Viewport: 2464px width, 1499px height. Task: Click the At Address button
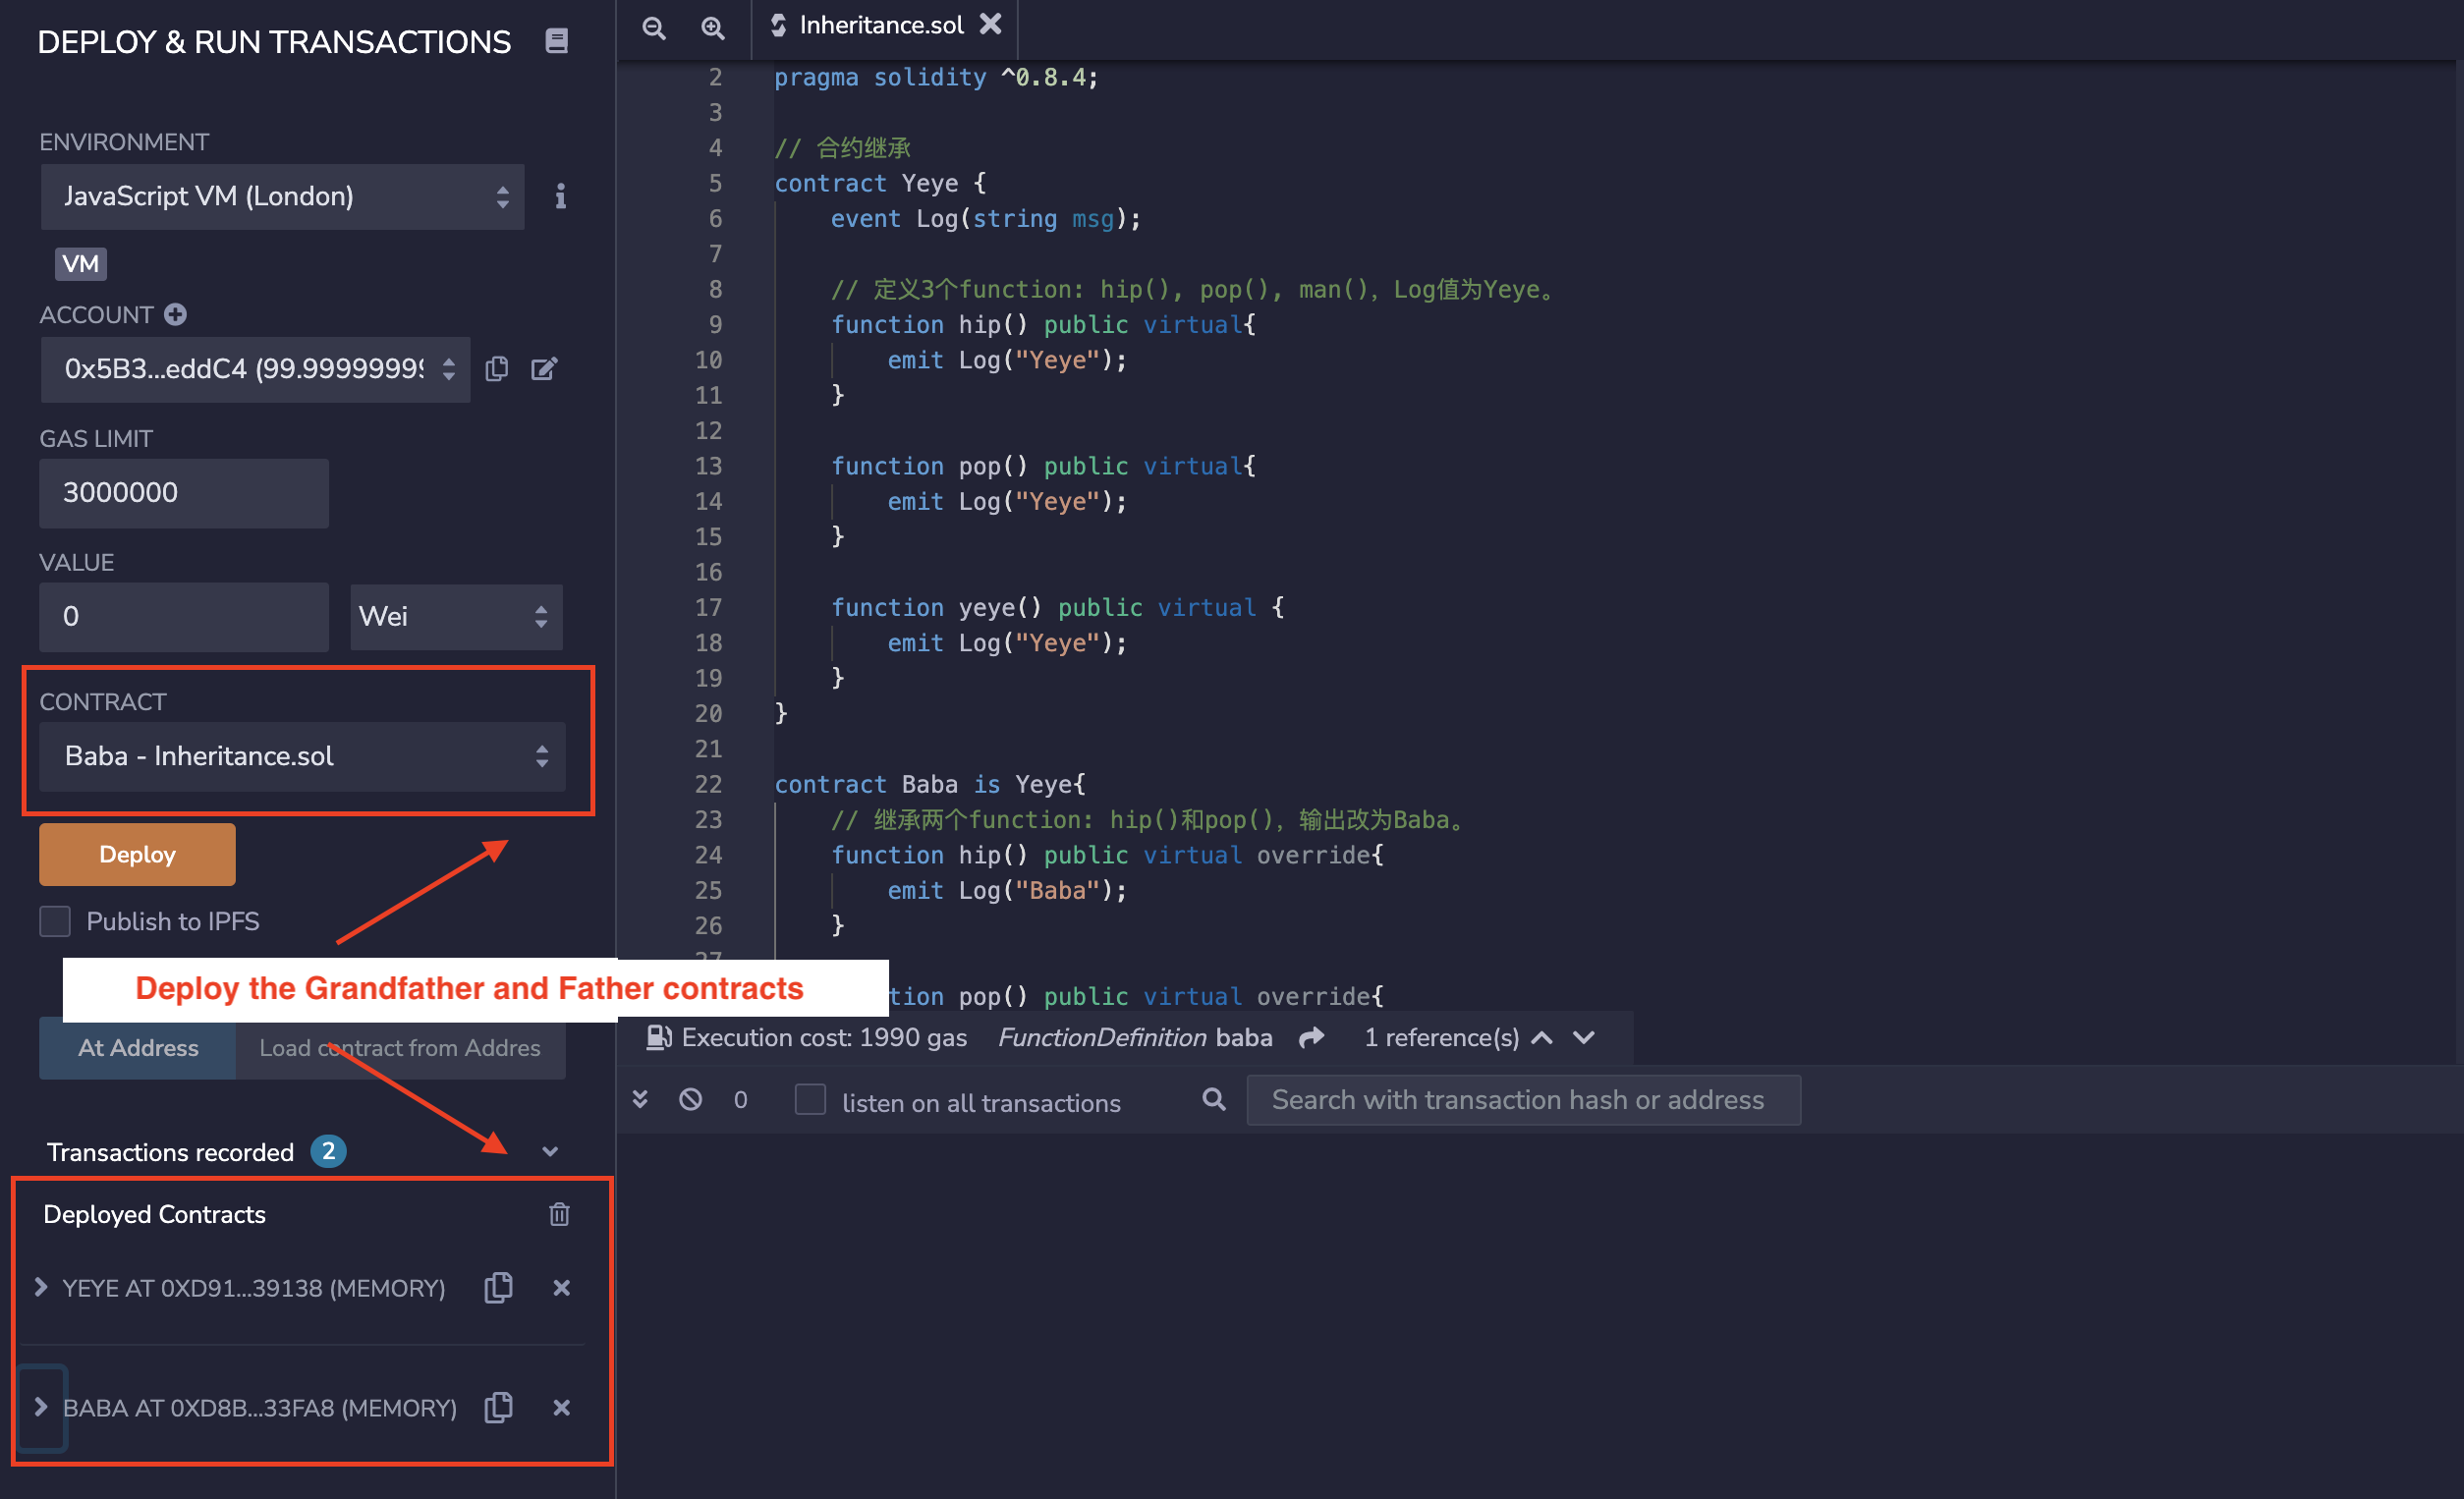pos(138,1048)
